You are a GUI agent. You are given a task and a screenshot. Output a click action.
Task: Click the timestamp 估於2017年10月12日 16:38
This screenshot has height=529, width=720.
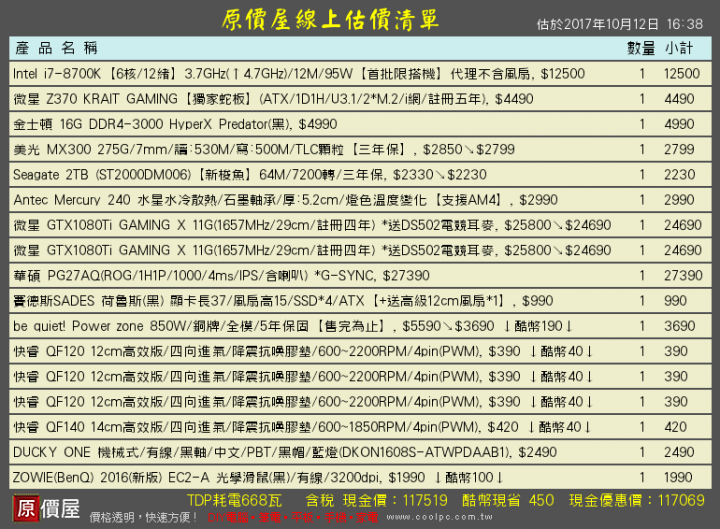coord(619,24)
